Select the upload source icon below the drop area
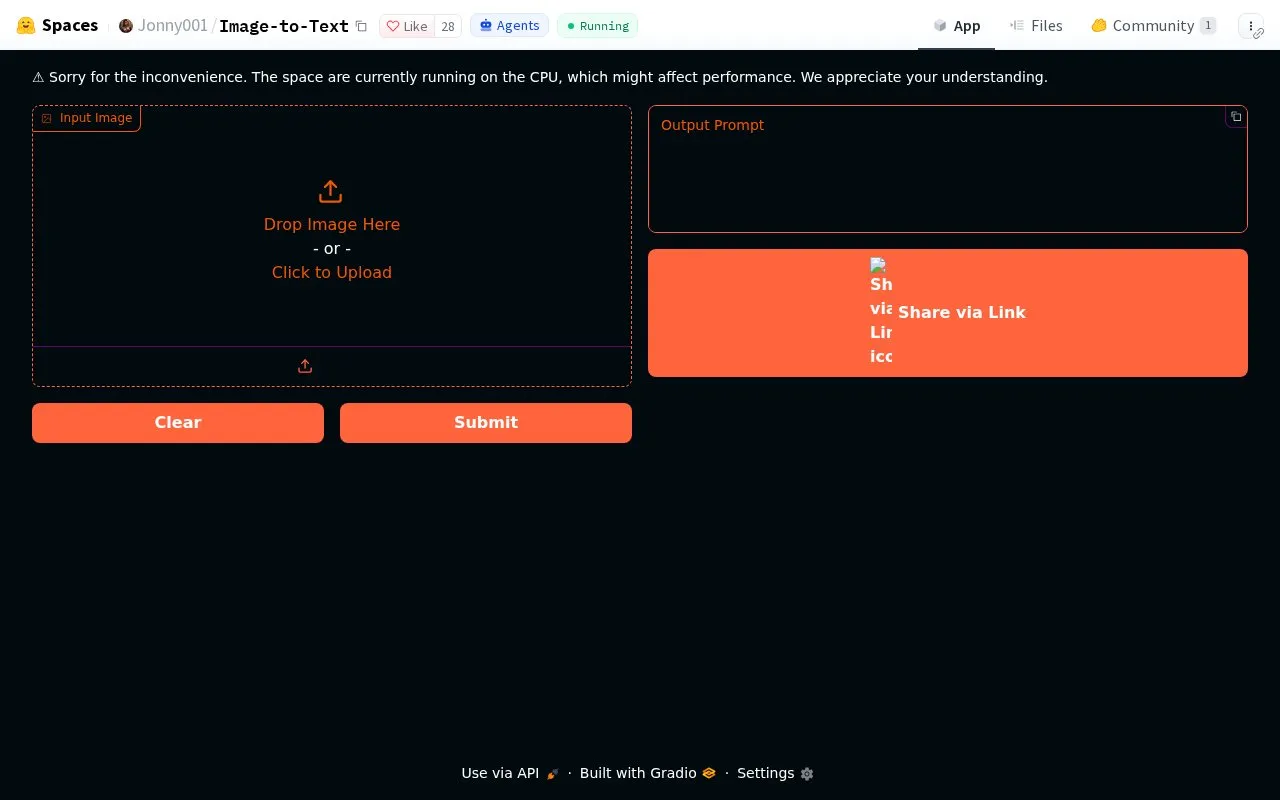This screenshot has height=800, width=1280. click(305, 366)
